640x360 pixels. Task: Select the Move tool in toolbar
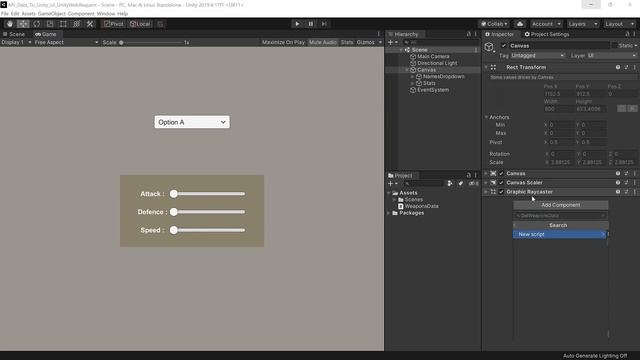coord(23,24)
